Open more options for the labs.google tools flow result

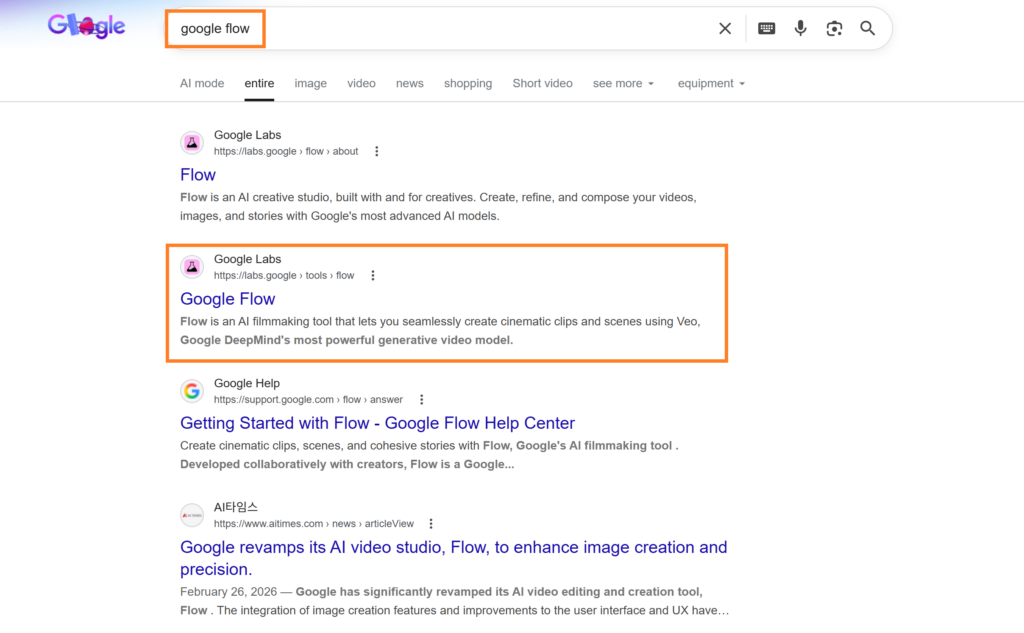(373, 276)
